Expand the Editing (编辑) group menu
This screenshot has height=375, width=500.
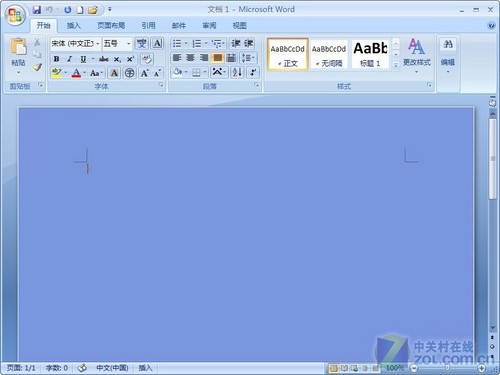pyautogui.click(x=448, y=55)
